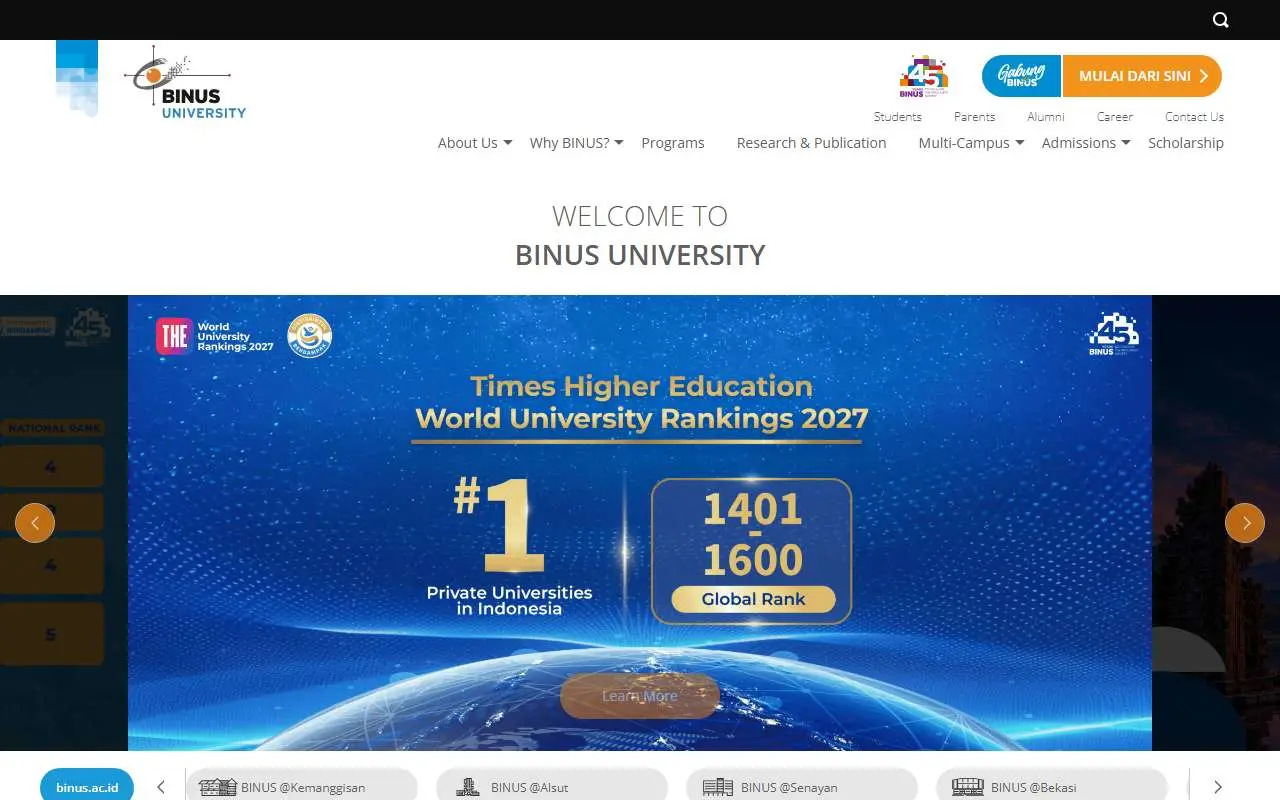The image size is (1280, 800).
Task: Open the Alumni link
Action: tap(1046, 116)
